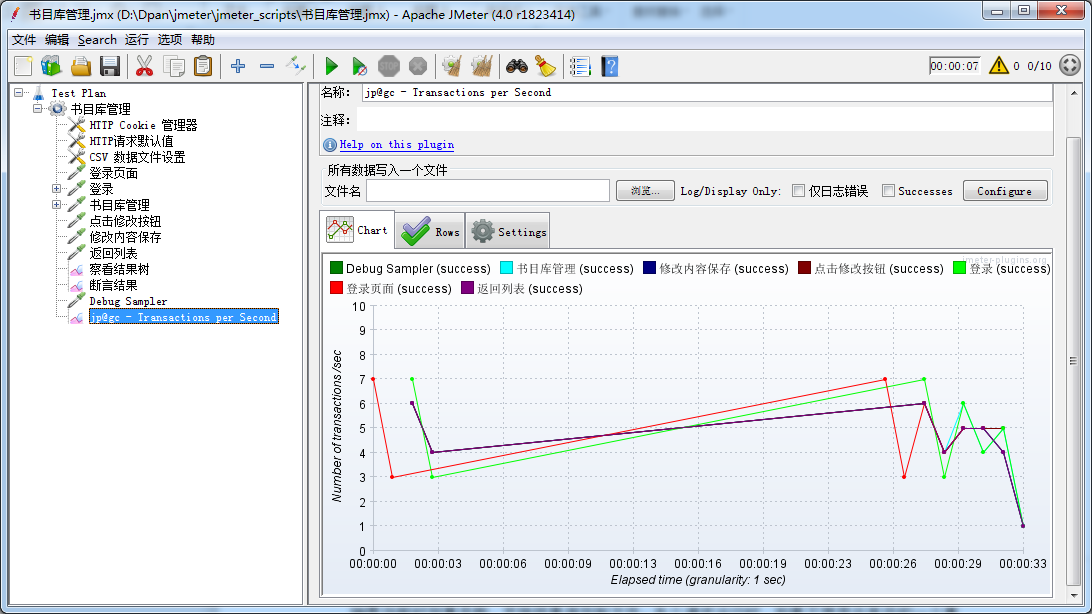Open the 编辑 menu

[57, 40]
